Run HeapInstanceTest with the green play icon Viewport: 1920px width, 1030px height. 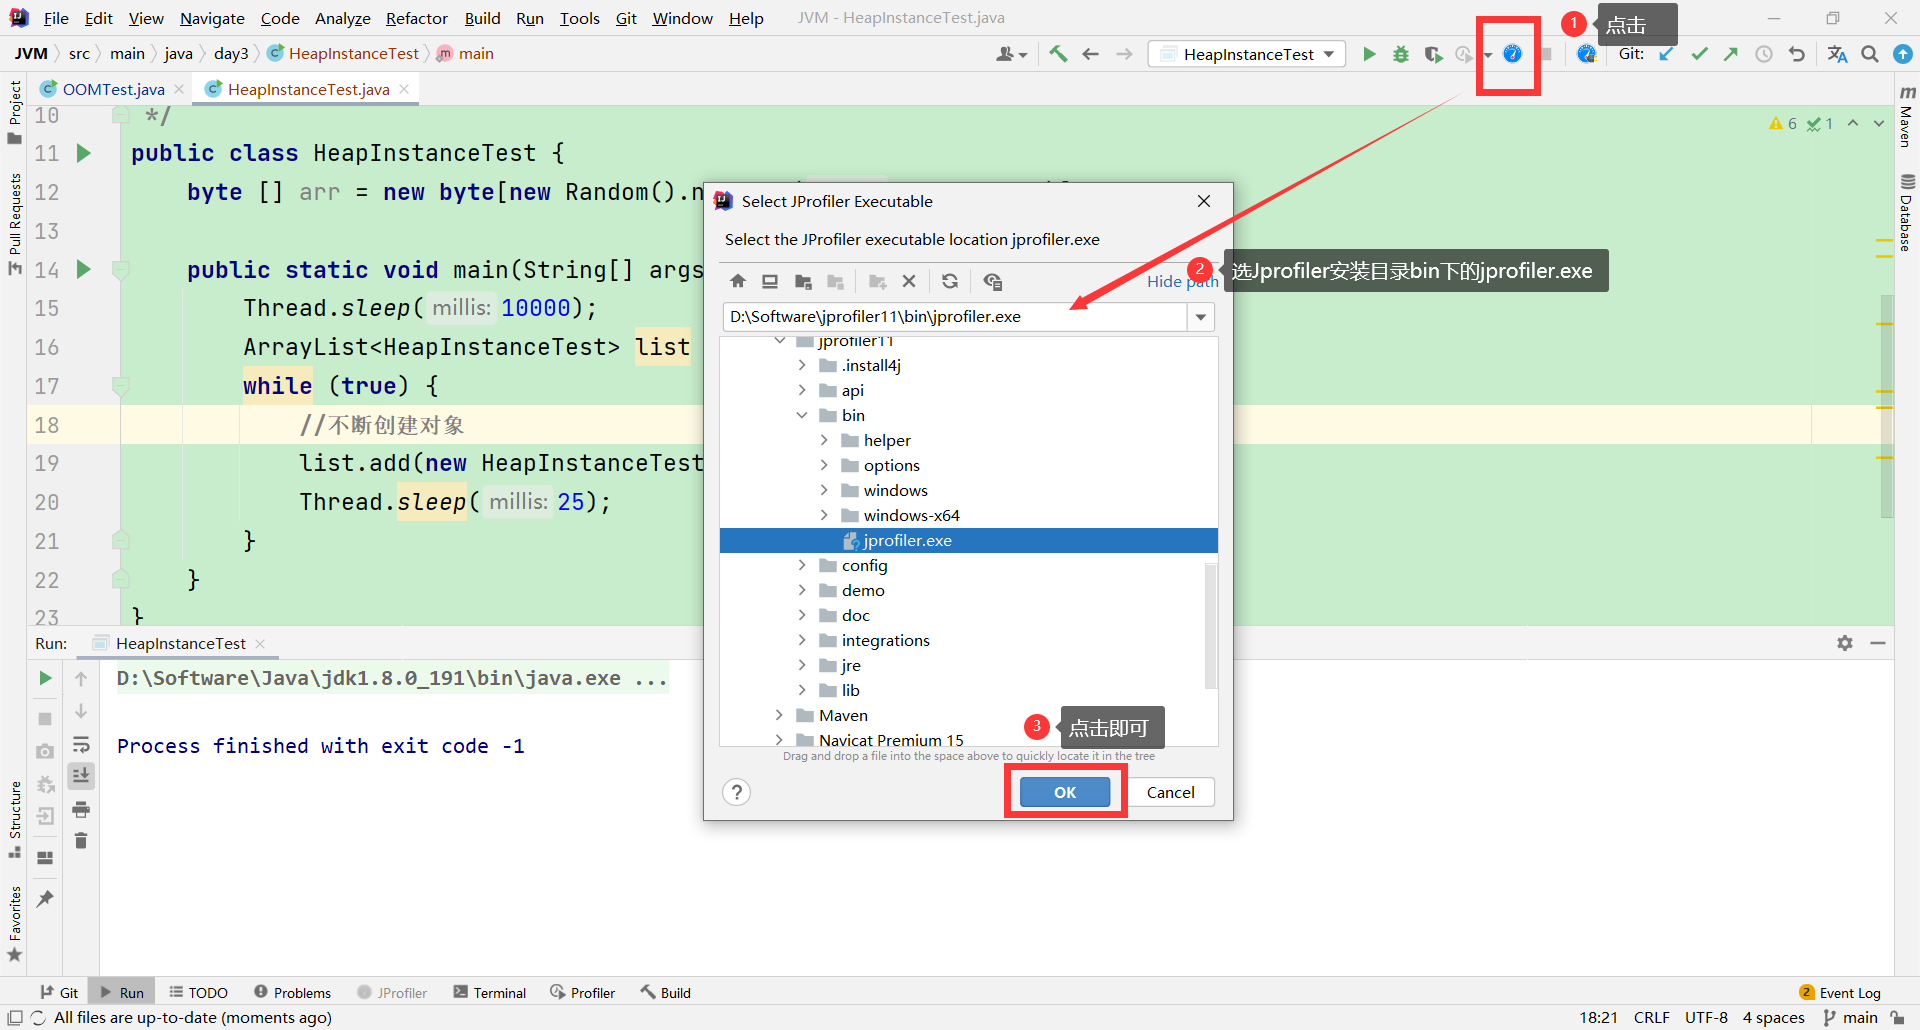1369,54
